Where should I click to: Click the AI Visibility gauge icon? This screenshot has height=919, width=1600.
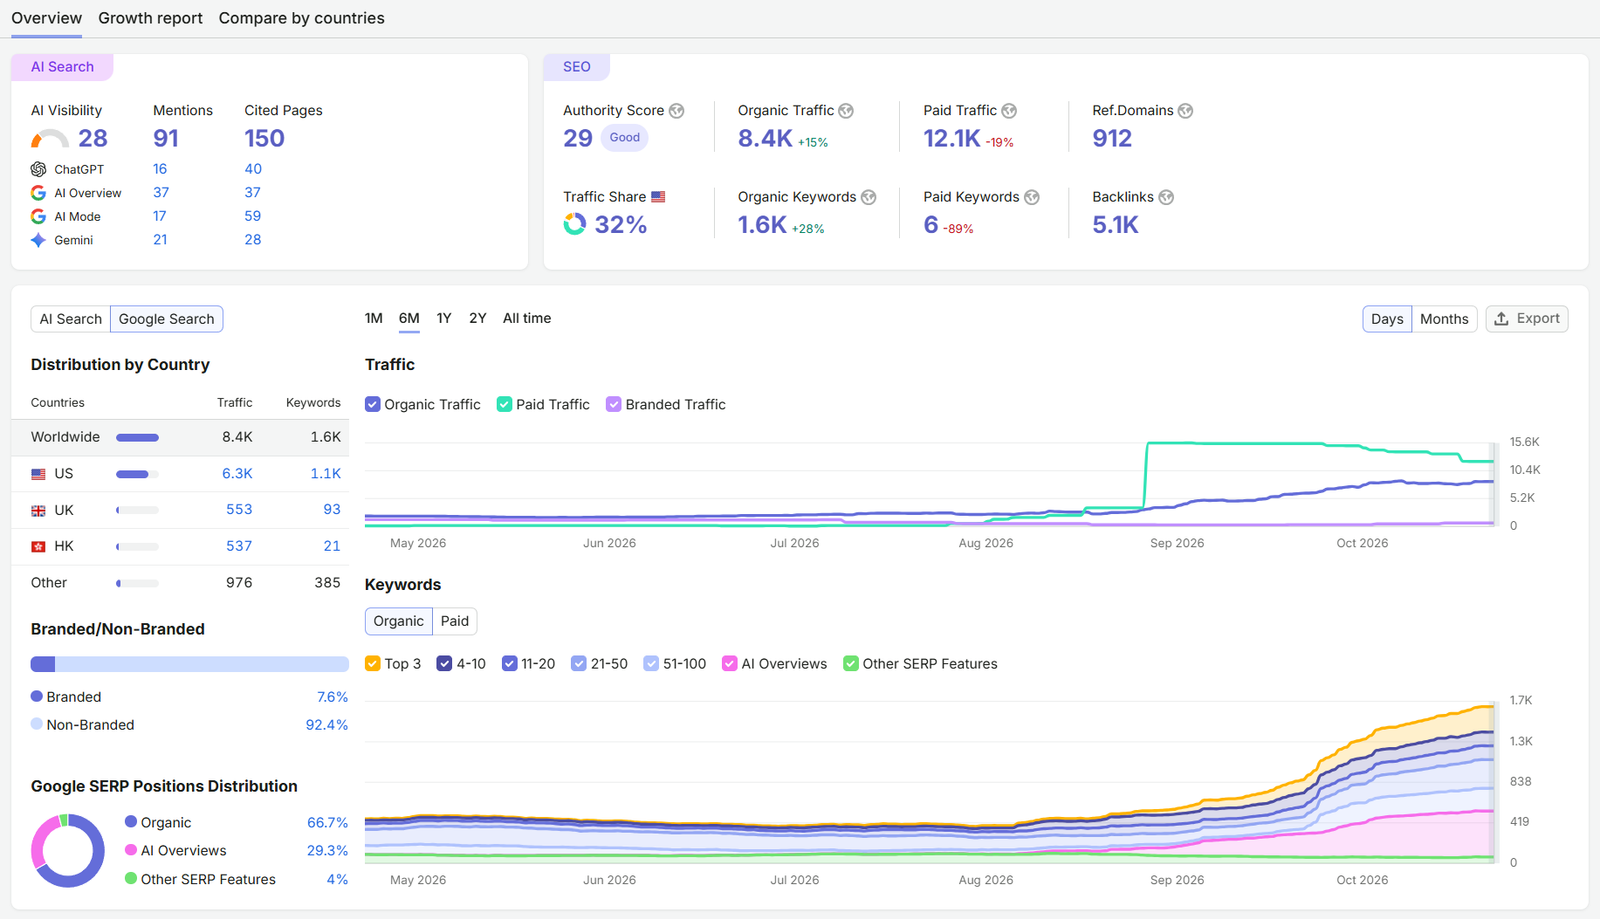(x=49, y=139)
